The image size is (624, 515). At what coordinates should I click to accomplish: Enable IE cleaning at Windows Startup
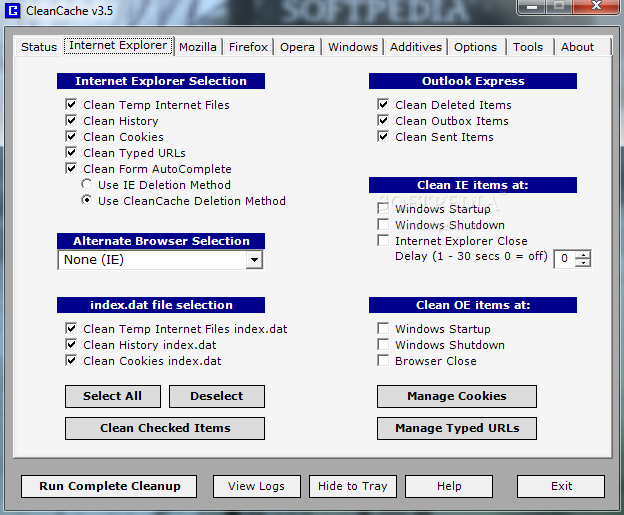pos(383,208)
